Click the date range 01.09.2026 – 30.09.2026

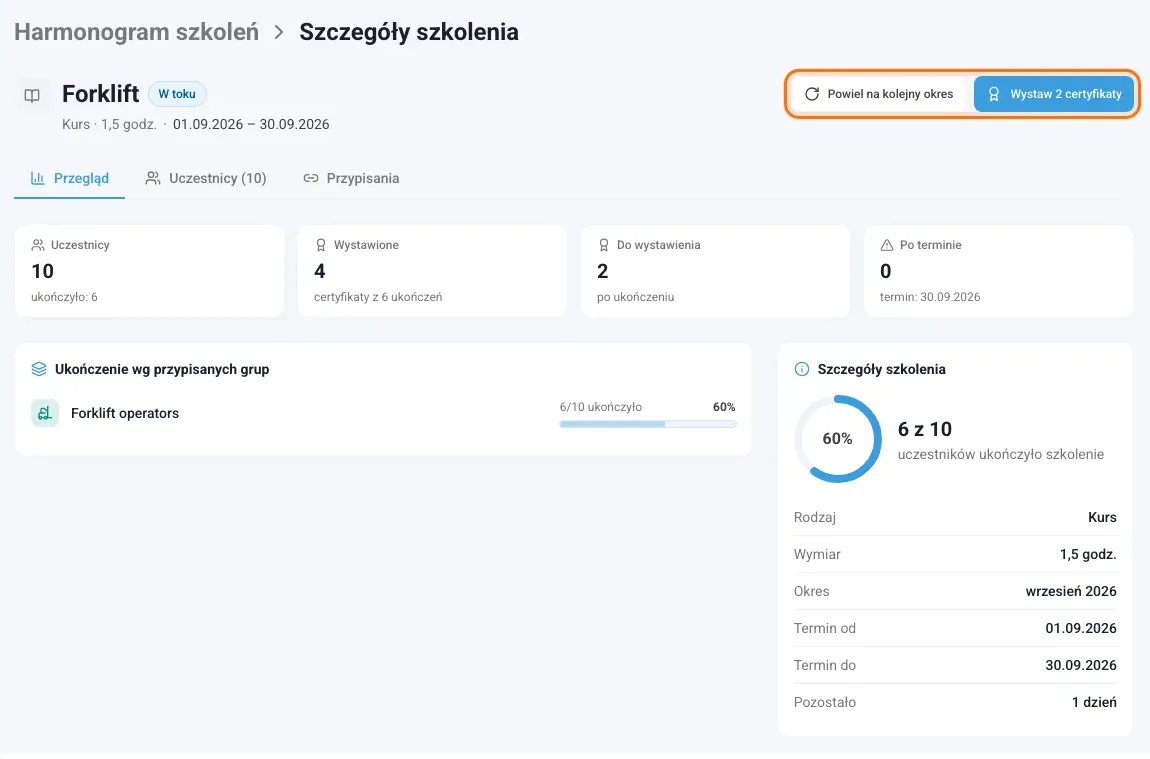pyautogui.click(x=251, y=124)
